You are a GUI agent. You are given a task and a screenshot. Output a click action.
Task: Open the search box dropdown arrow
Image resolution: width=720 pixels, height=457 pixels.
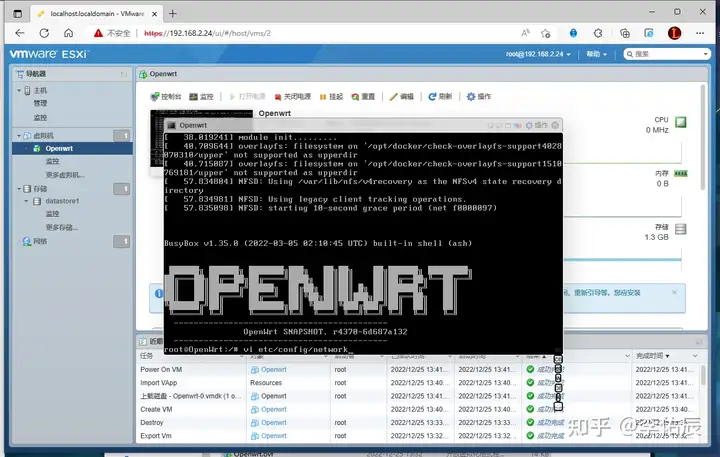pyautogui.click(x=706, y=54)
